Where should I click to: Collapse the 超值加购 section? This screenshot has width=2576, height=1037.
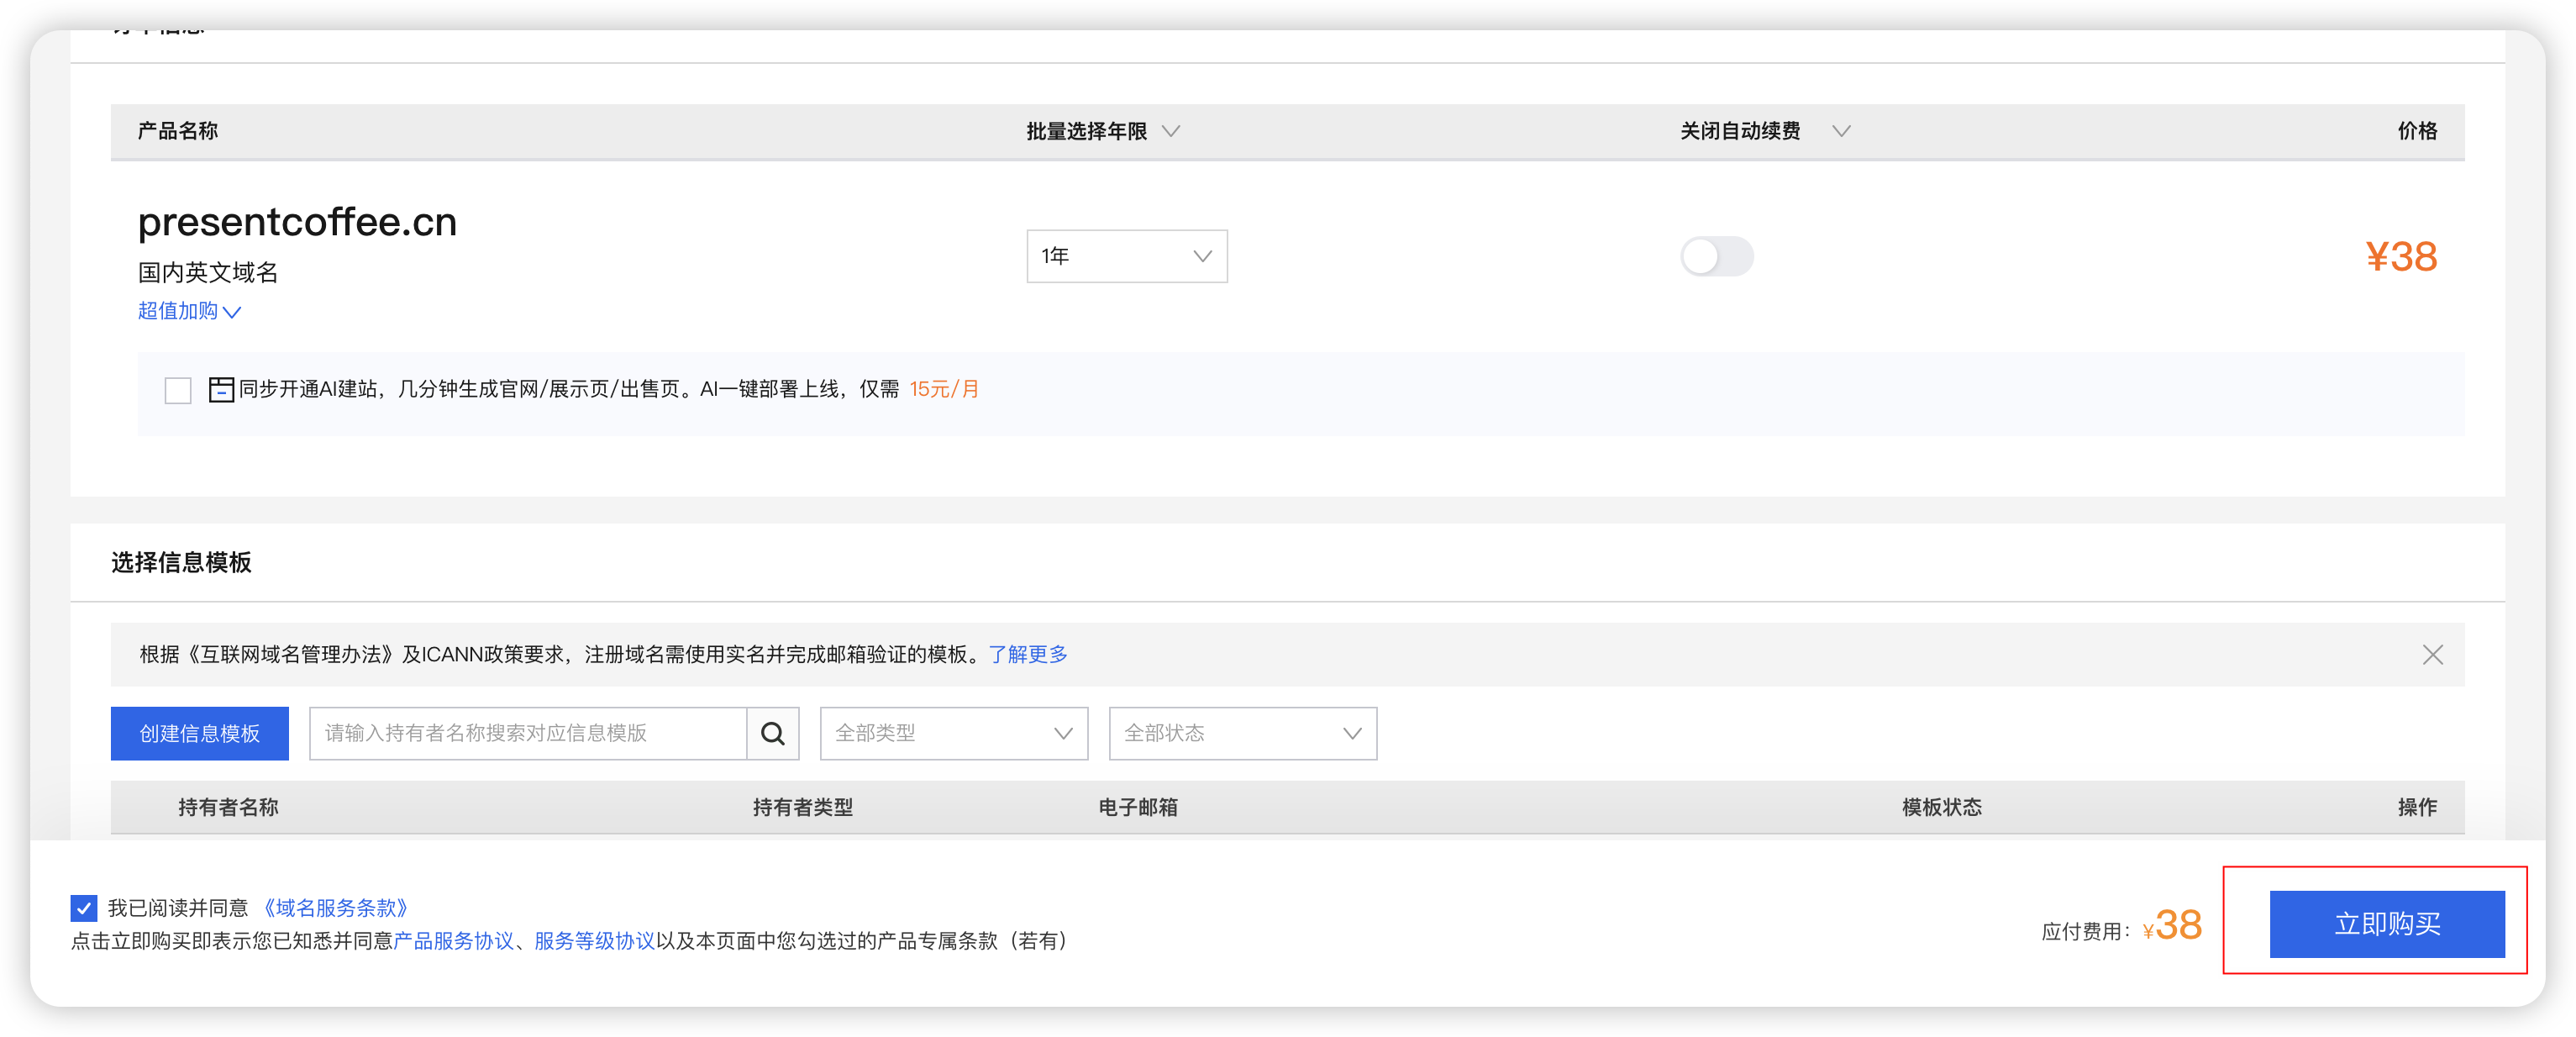point(189,311)
